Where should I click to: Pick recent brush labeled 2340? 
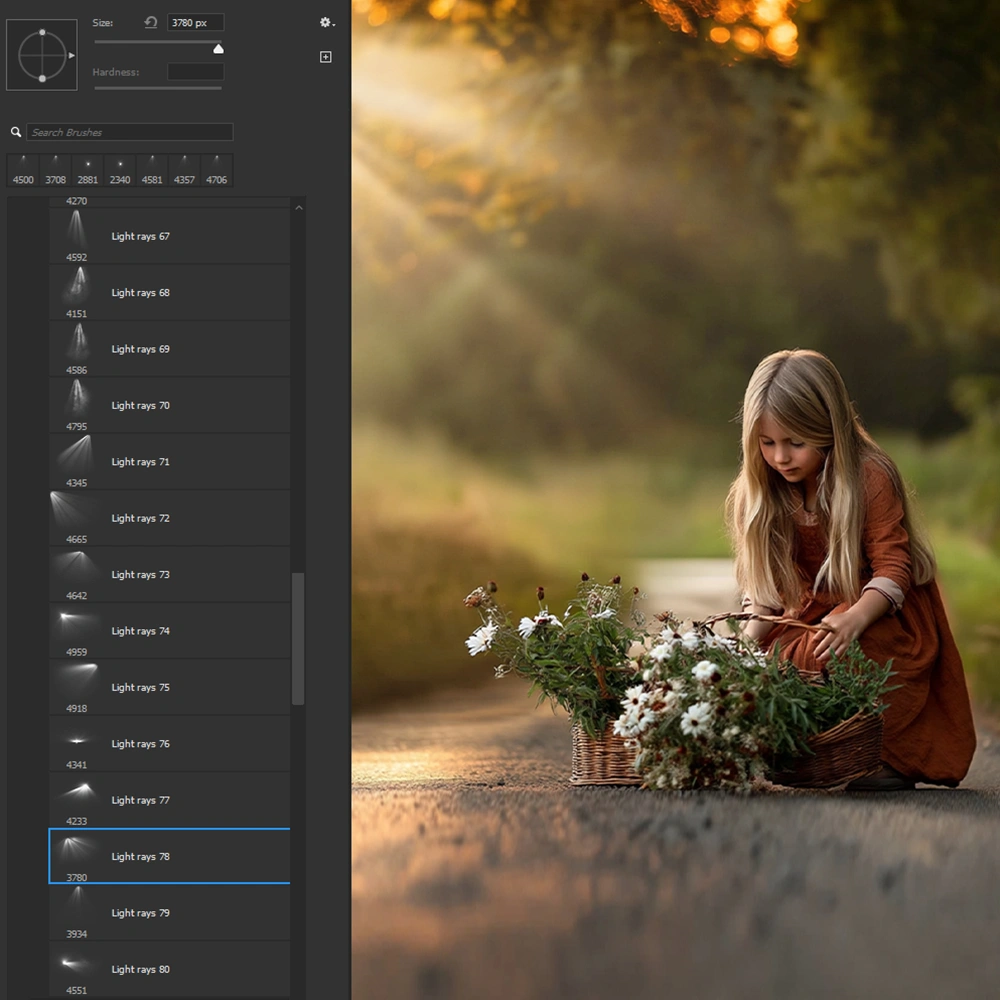pyautogui.click(x=120, y=170)
